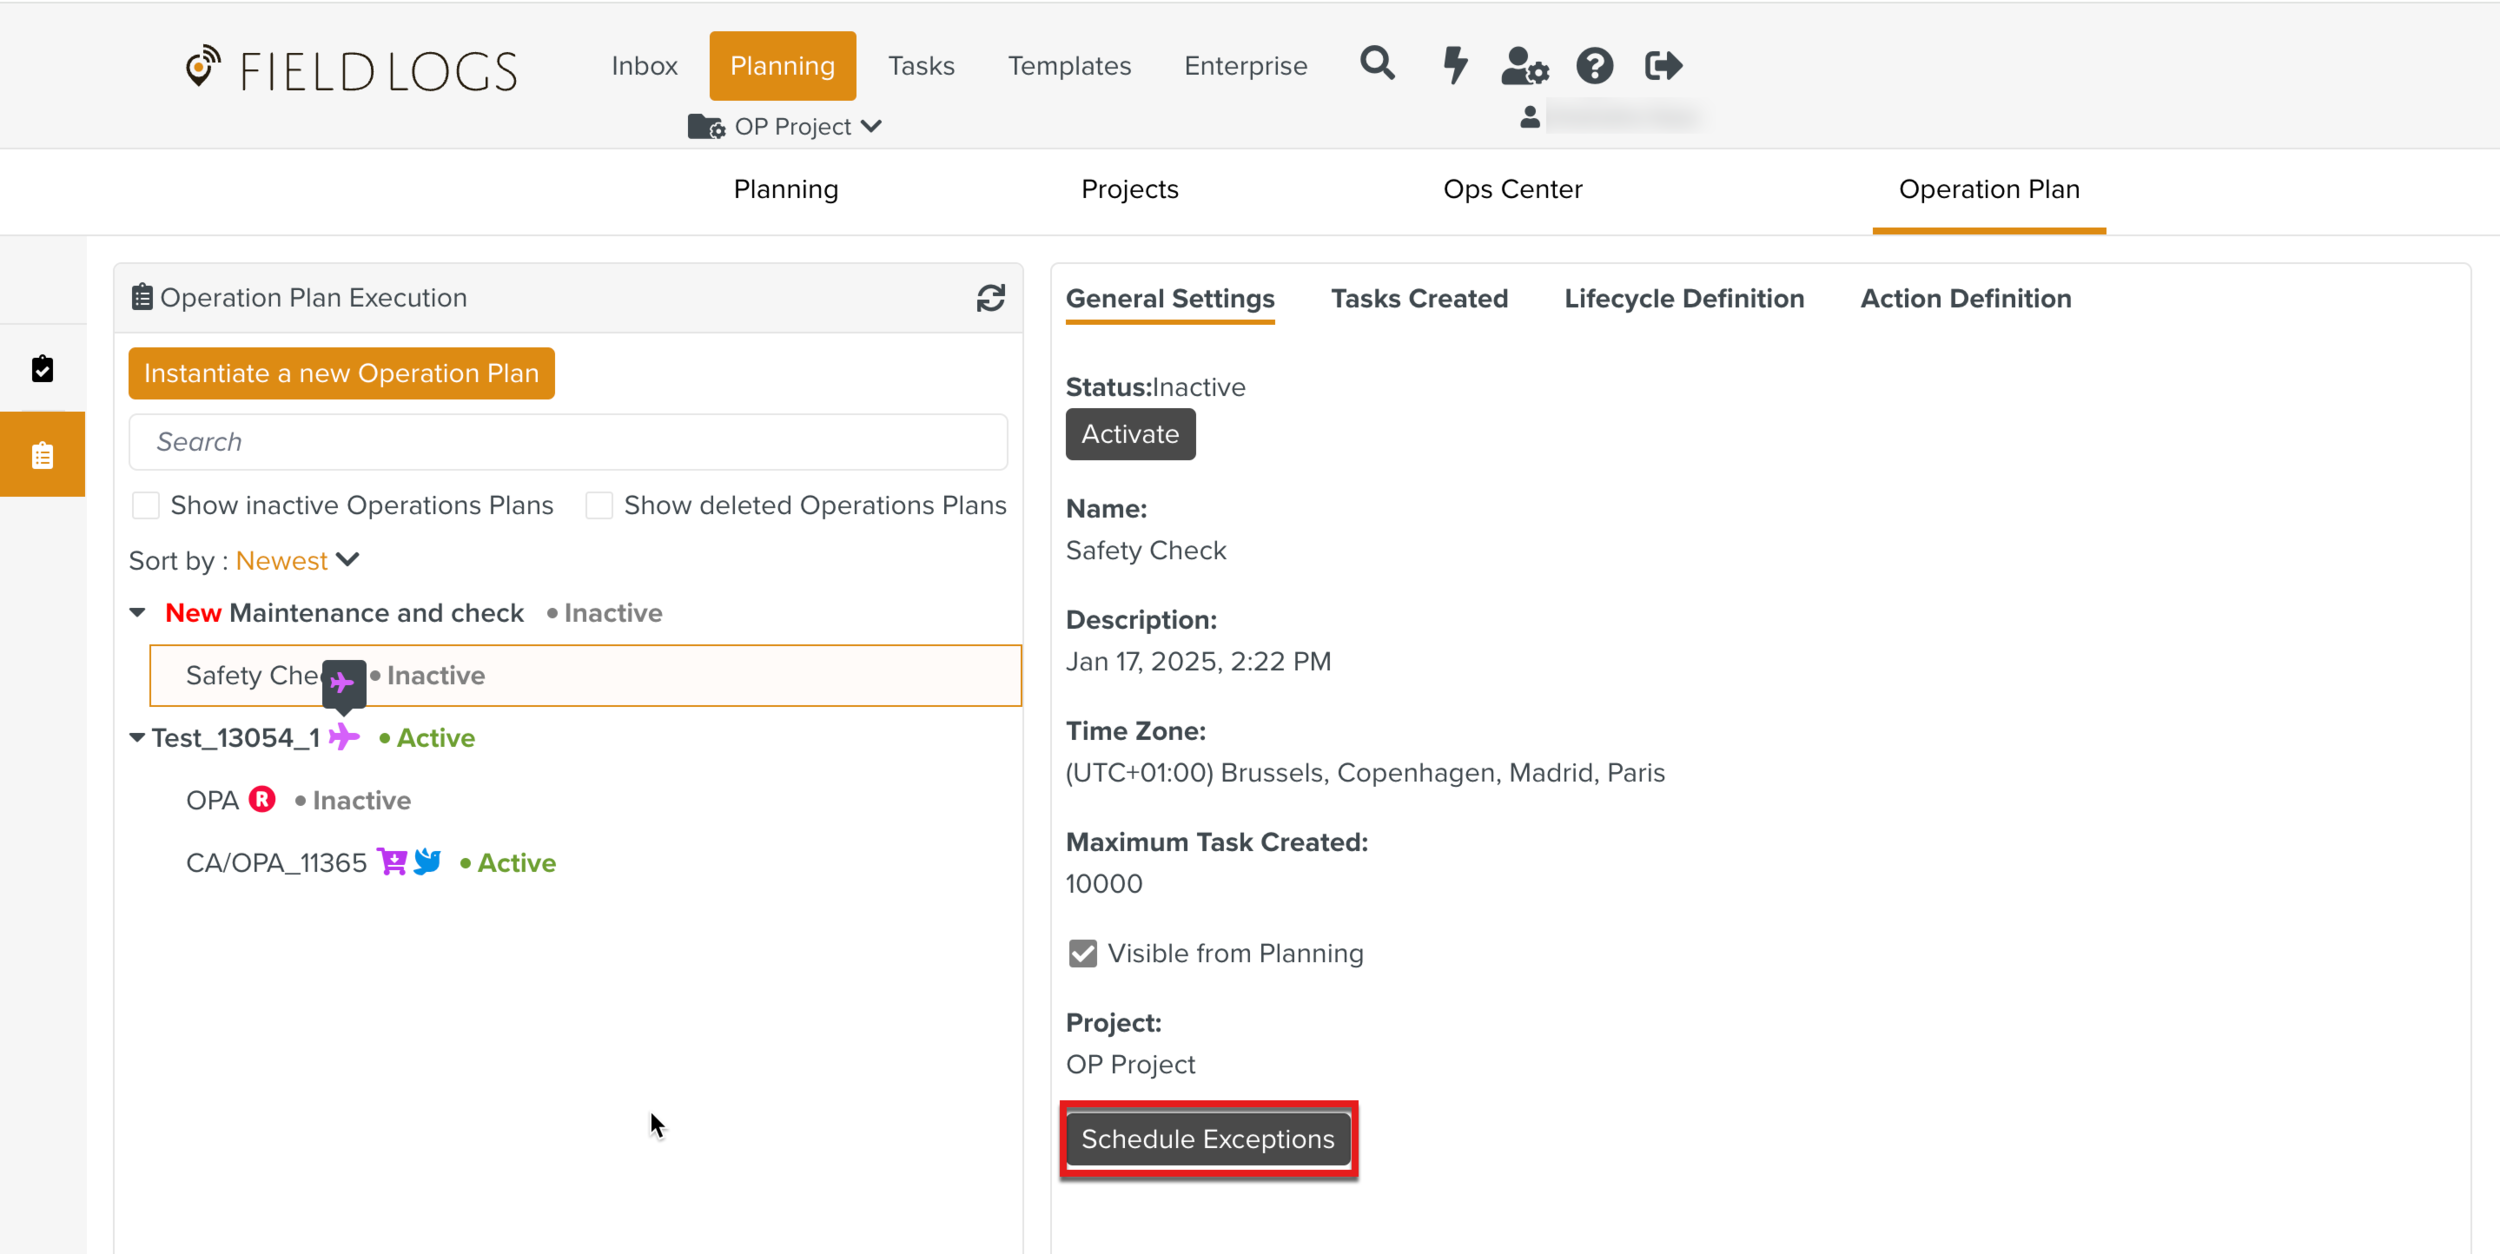Select the clipboard checkmark sidebar icon
The image size is (2500, 1254).
pos(42,369)
